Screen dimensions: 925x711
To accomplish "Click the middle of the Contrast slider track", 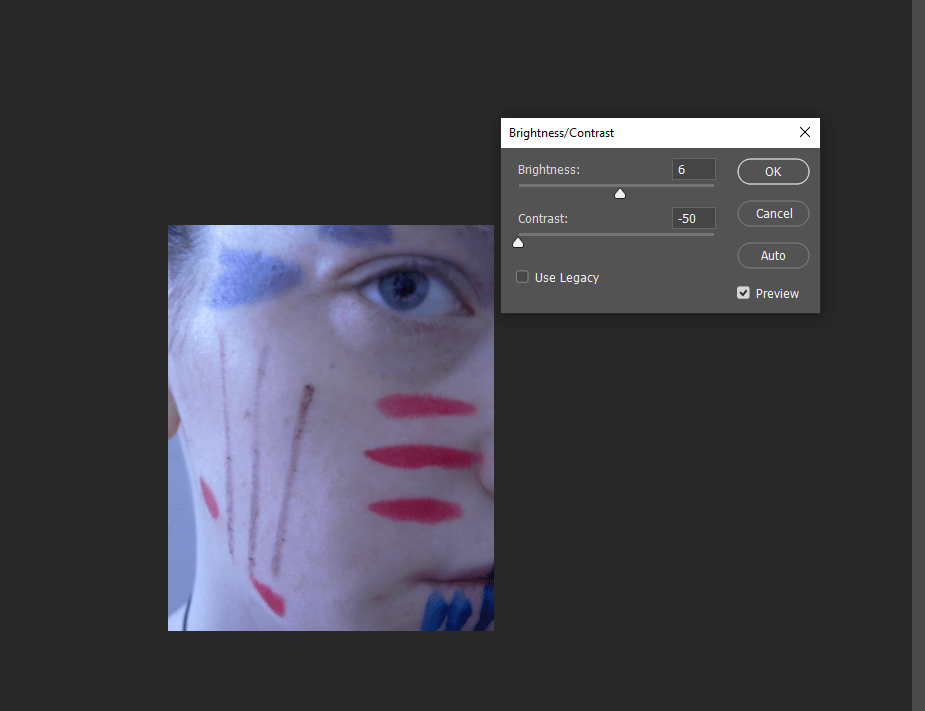I will coord(616,234).
